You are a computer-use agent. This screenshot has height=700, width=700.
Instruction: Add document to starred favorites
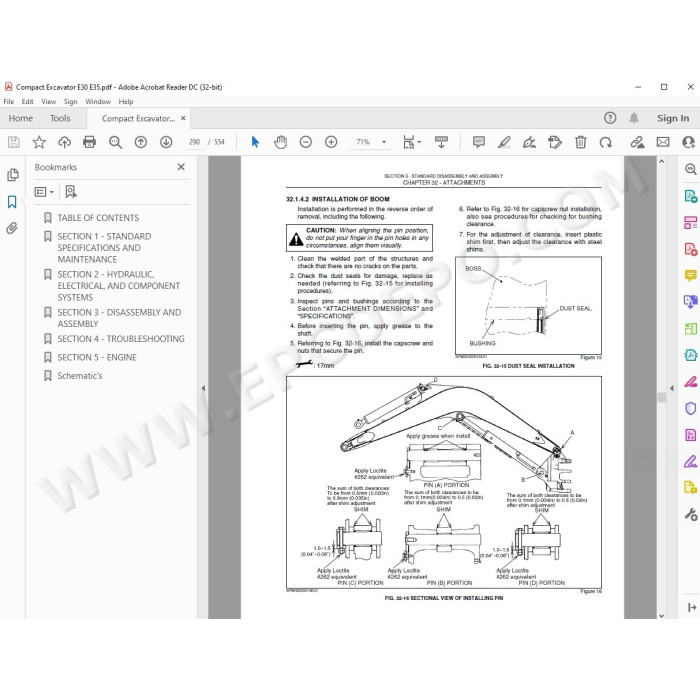pyautogui.click(x=39, y=142)
